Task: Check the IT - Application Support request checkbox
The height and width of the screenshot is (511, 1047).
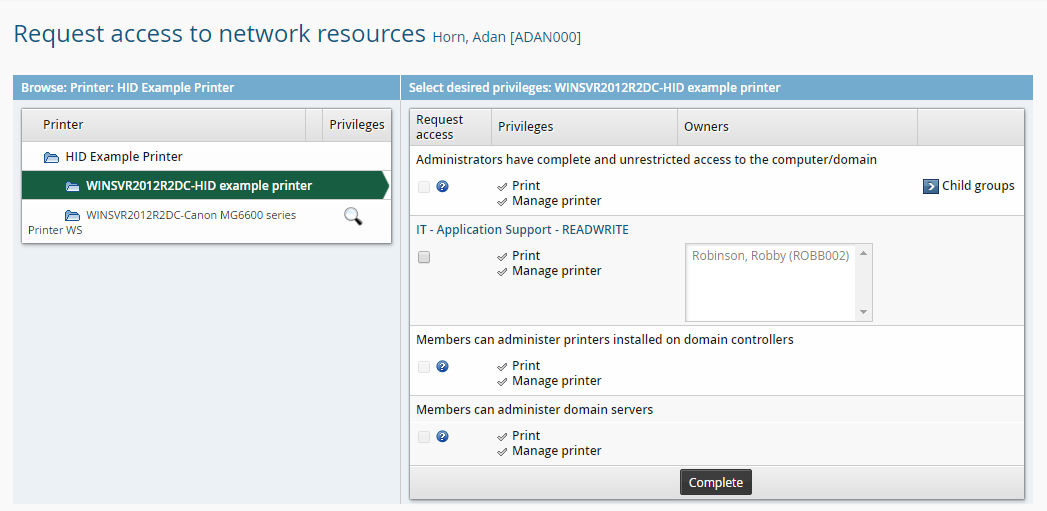Action: coord(424,257)
